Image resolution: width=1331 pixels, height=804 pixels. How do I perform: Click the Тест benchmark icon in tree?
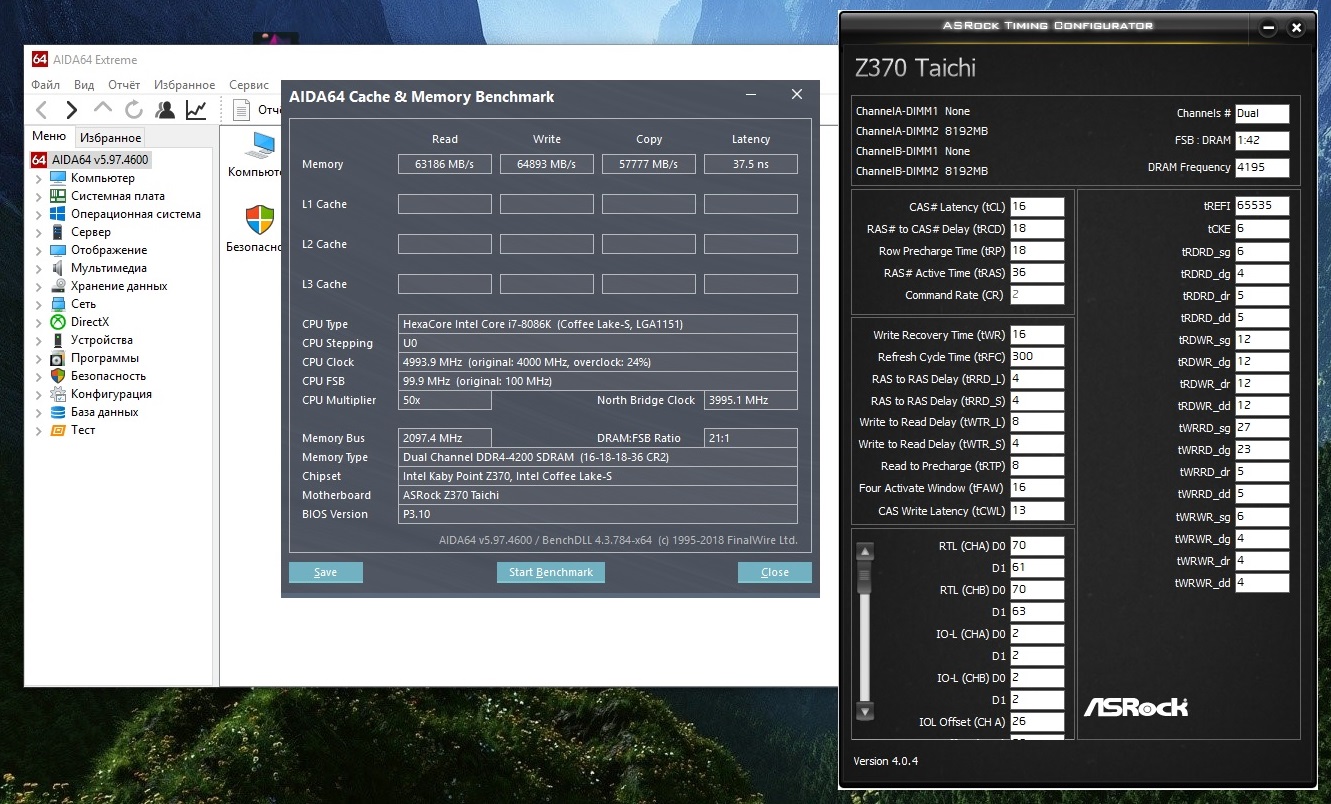[x=58, y=430]
